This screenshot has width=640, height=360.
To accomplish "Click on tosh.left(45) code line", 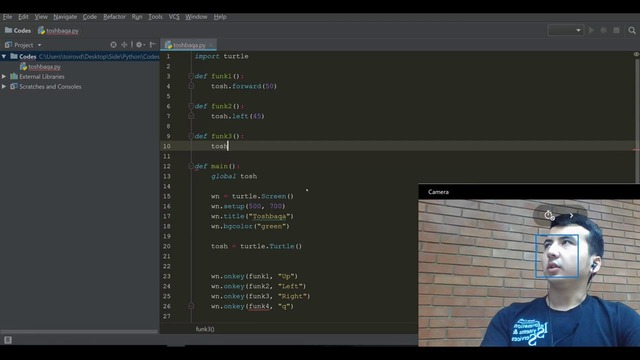I will (x=238, y=116).
